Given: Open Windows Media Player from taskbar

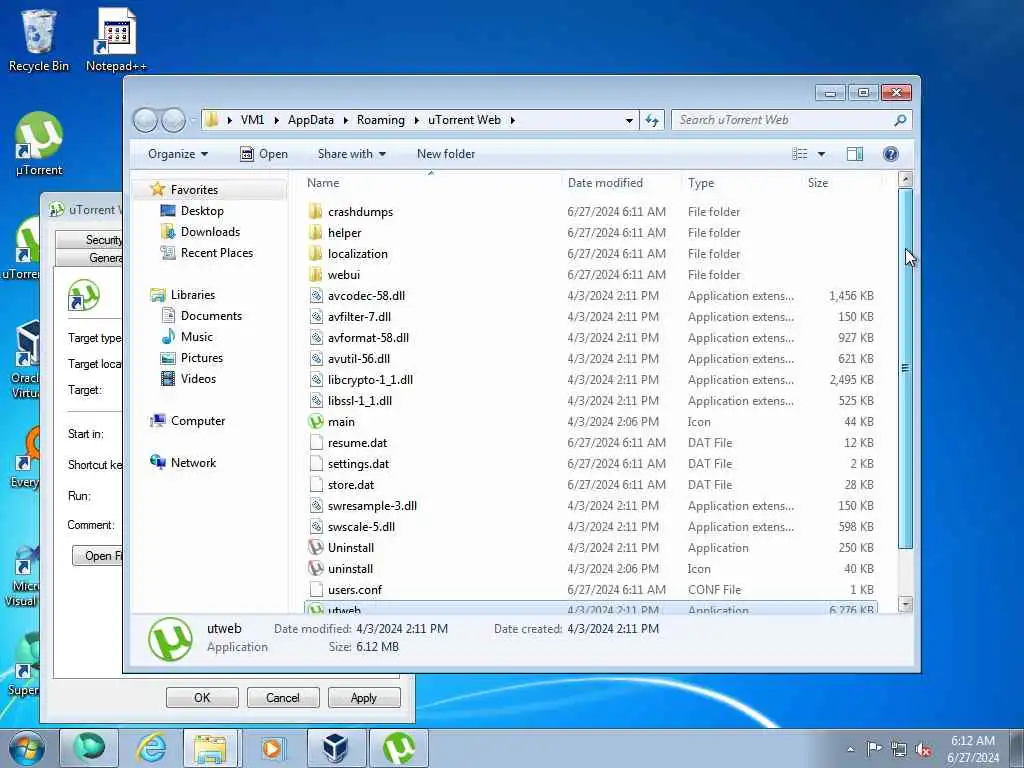Looking at the screenshot, I should [272, 748].
